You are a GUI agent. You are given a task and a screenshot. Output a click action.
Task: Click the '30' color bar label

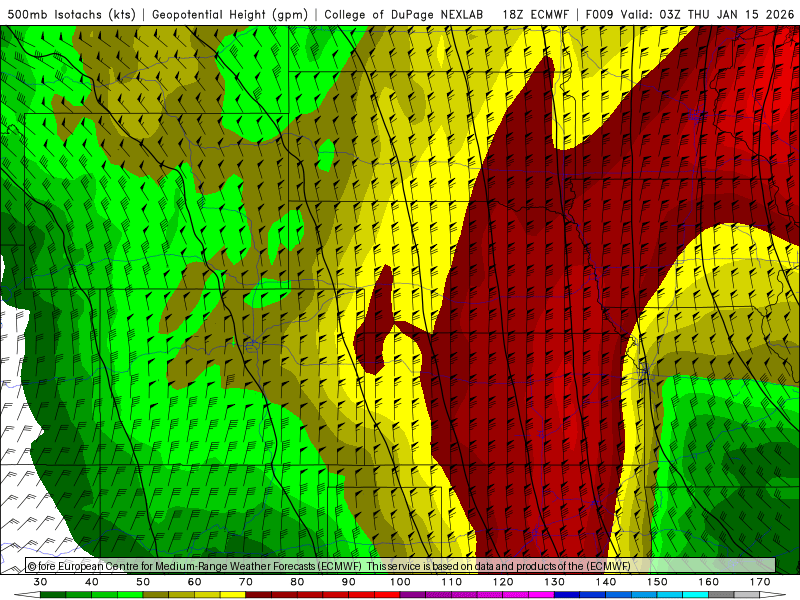pyautogui.click(x=40, y=582)
